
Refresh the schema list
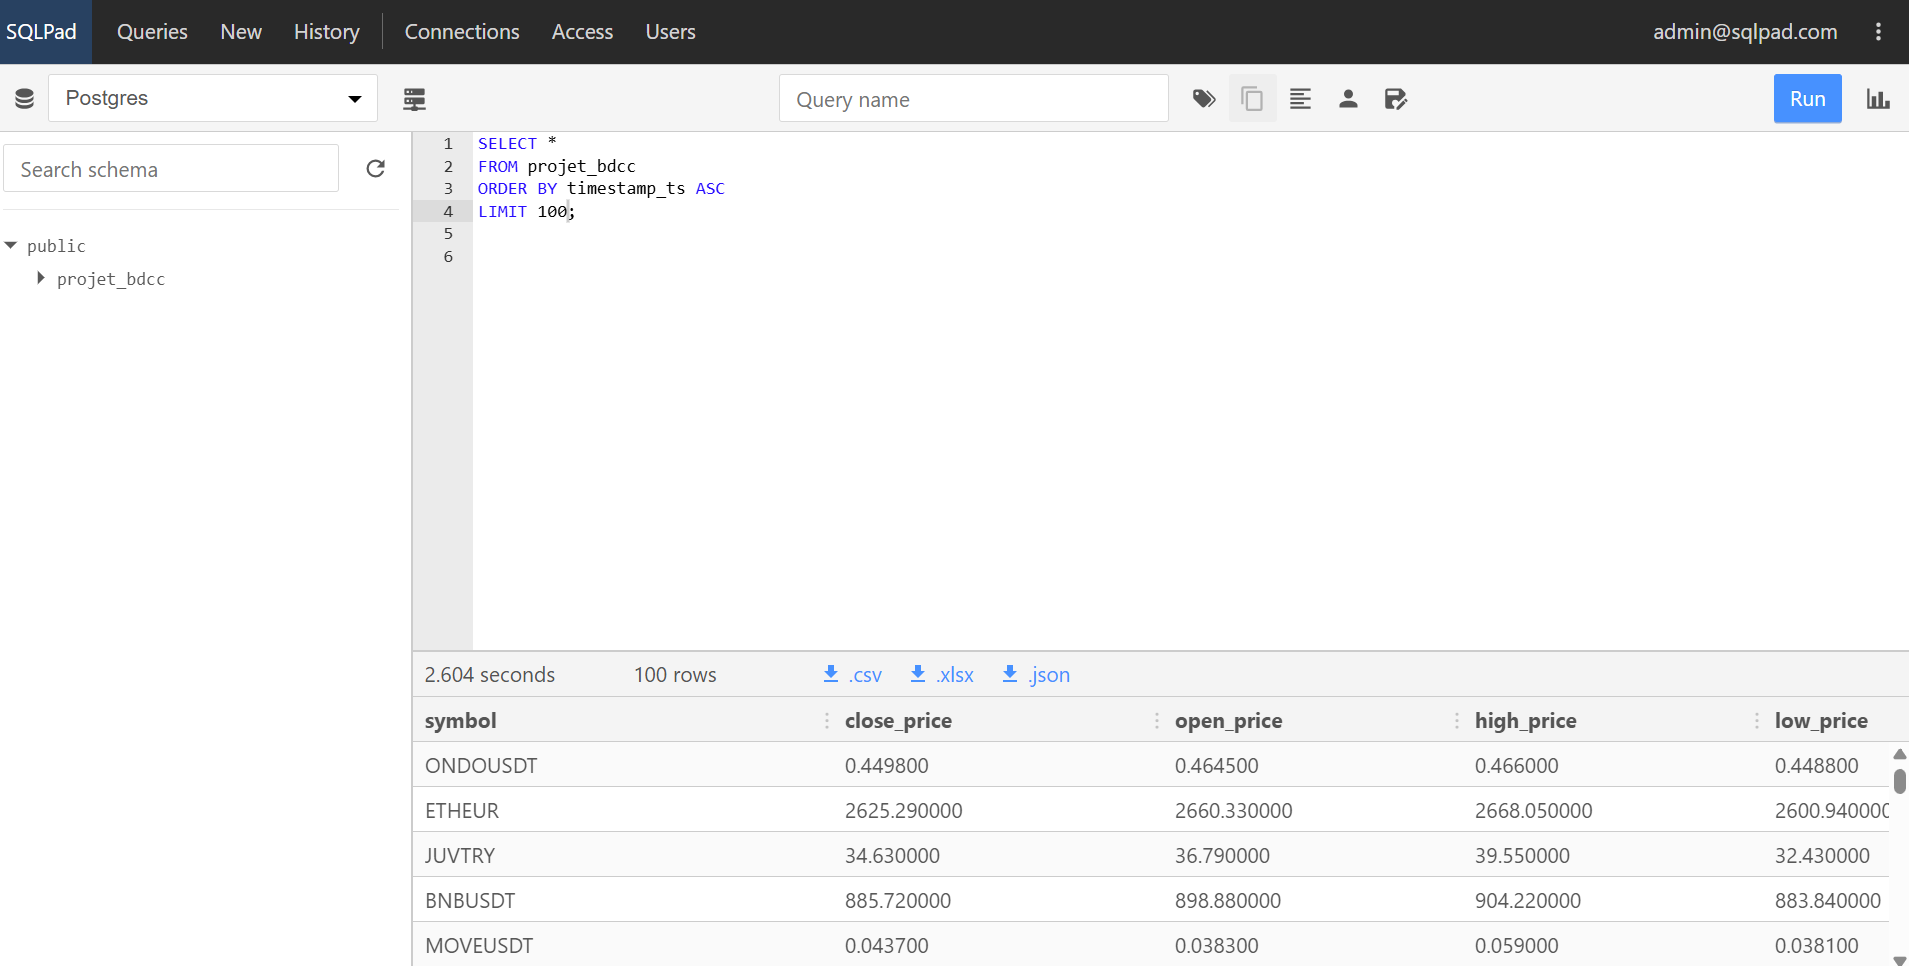tap(376, 169)
